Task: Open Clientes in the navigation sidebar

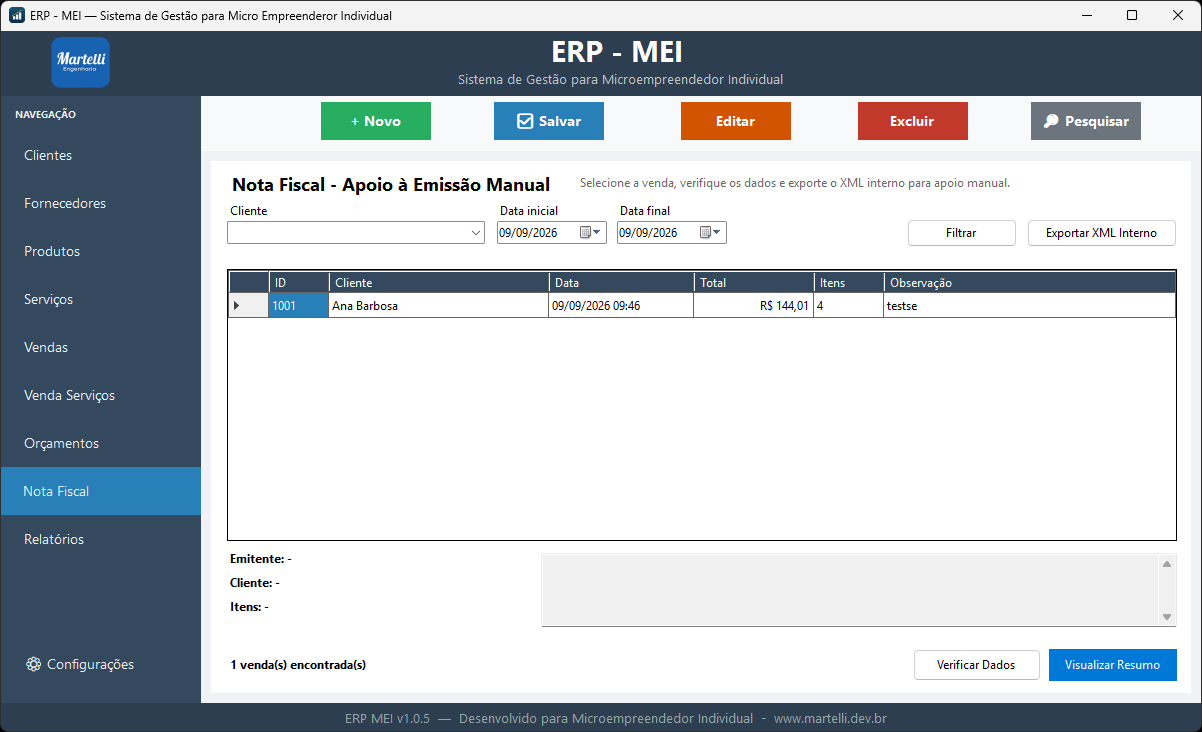Action: [100, 155]
